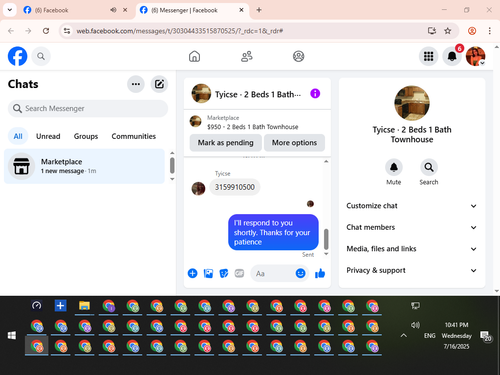Click Tyicse's avatar beside the message

click(x=198, y=188)
